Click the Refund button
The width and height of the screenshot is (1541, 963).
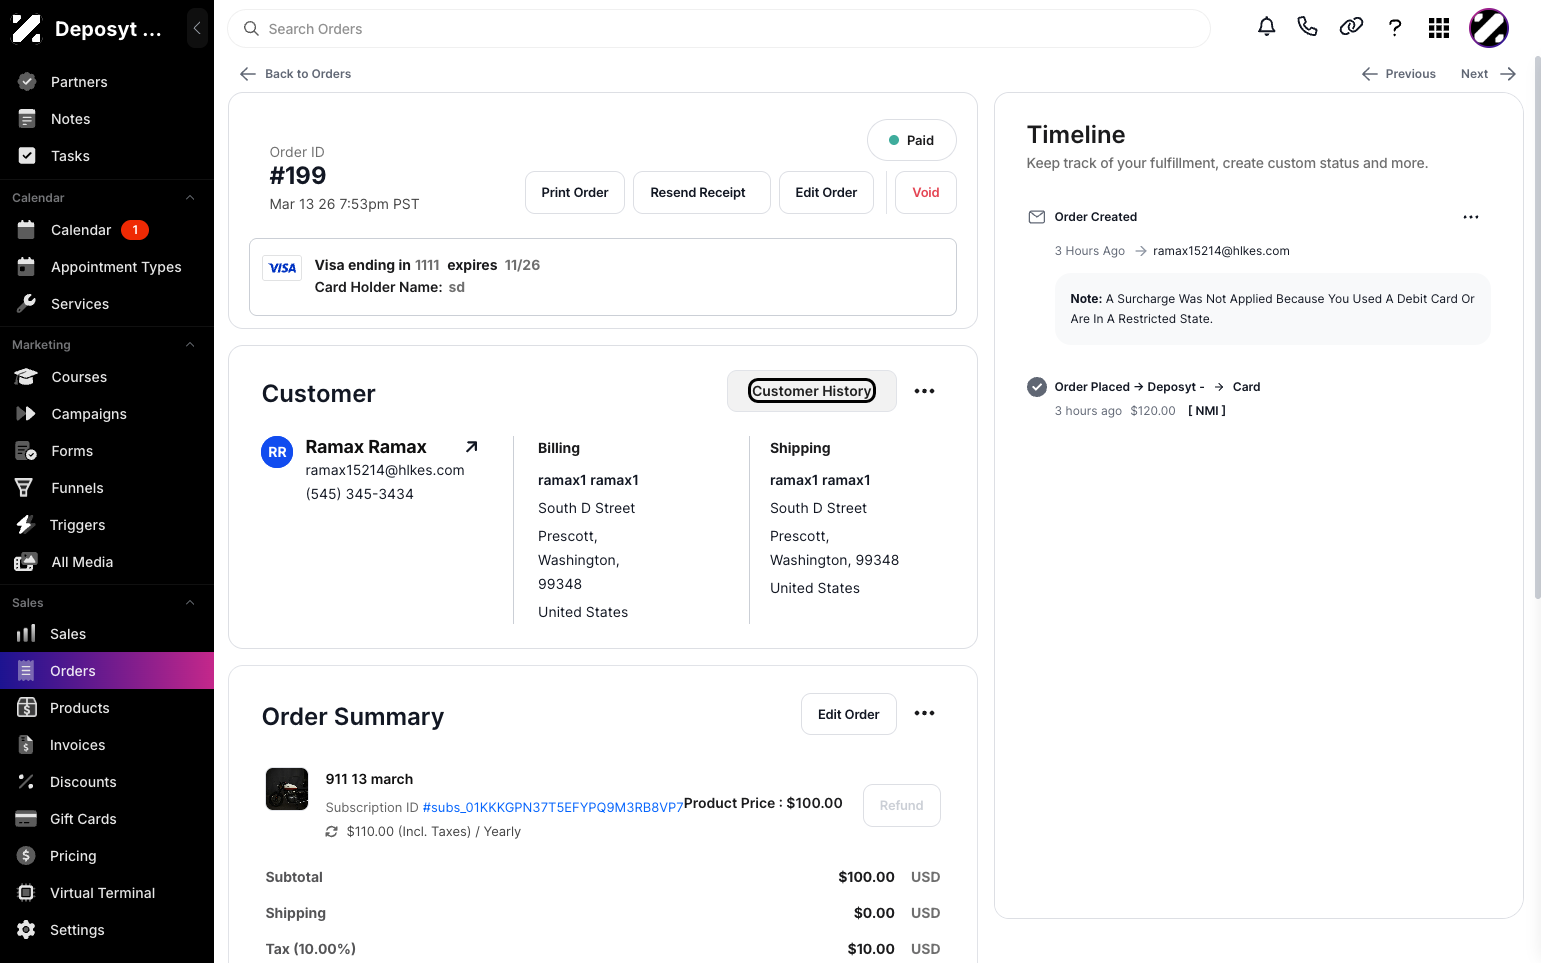902,806
